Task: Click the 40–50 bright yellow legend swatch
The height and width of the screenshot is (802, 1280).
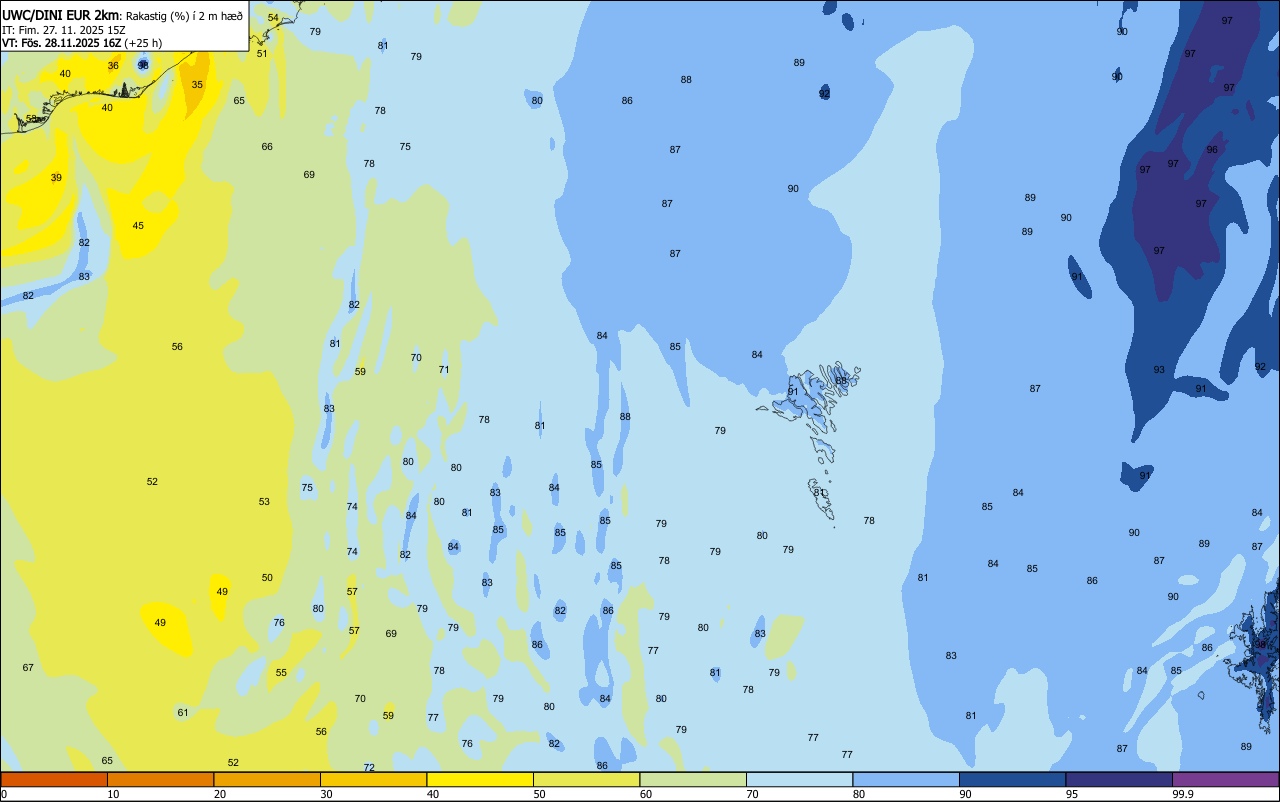Action: [x=480, y=779]
